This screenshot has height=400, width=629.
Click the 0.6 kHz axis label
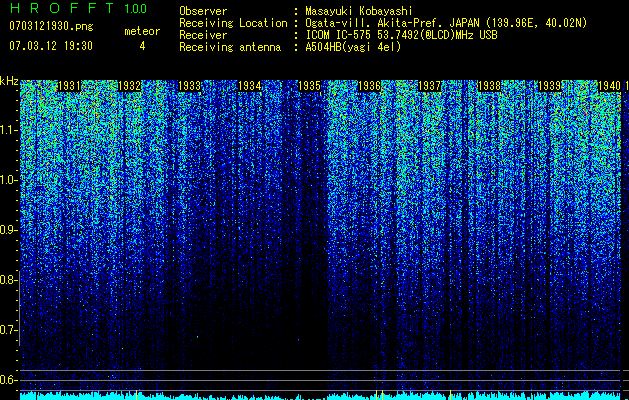coord(8,380)
